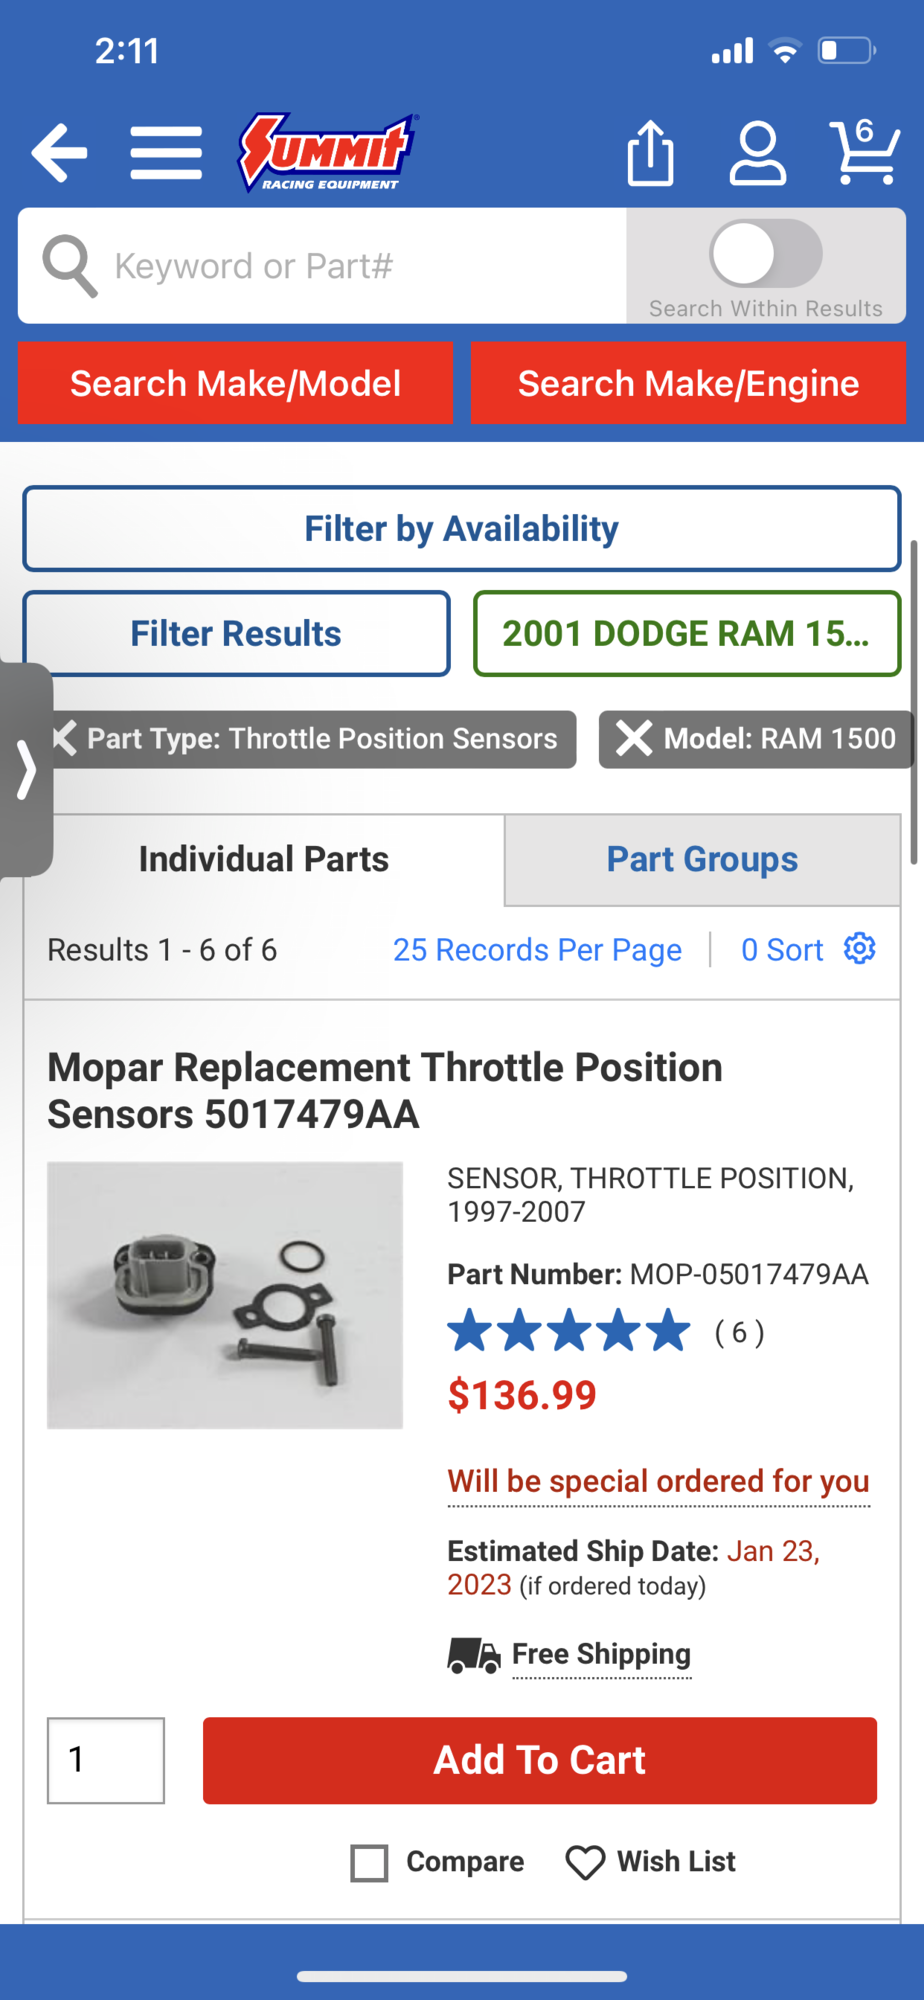
Task: Open sort settings gear icon
Action: click(860, 948)
